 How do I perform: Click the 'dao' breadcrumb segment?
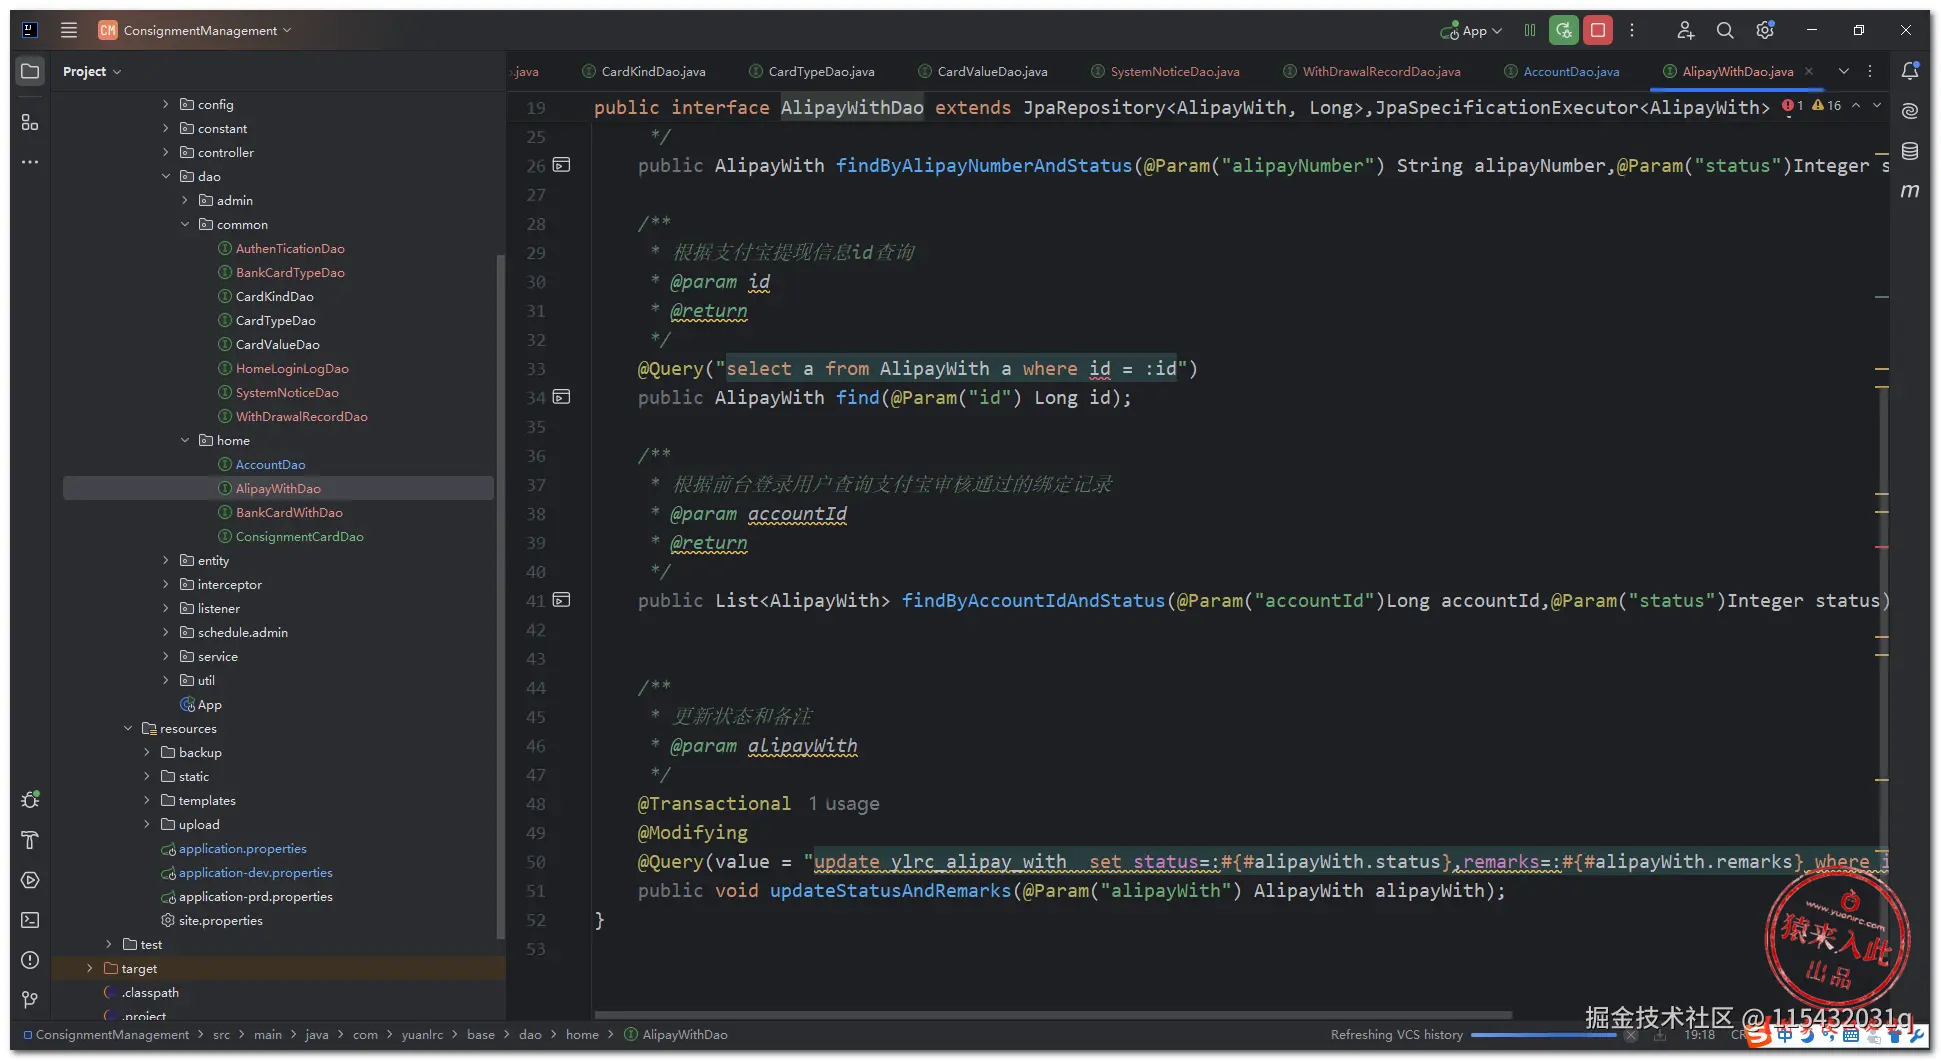click(x=530, y=1034)
